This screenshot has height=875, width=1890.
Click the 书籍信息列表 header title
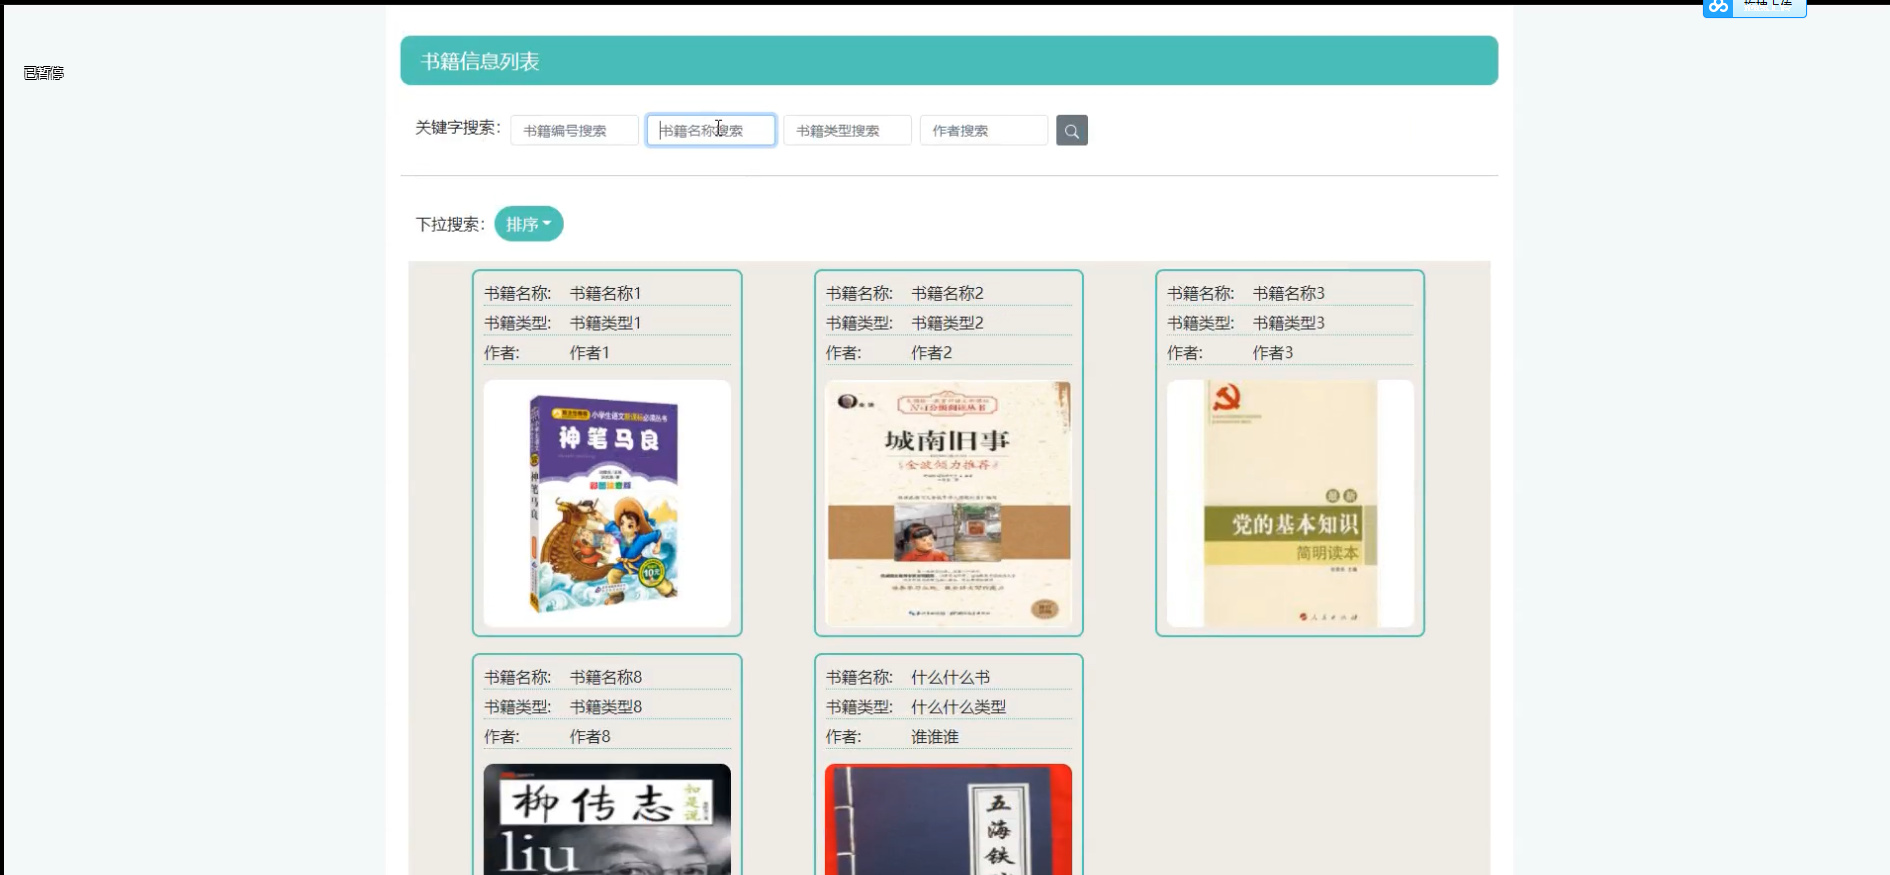pyautogui.click(x=480, y=61)
